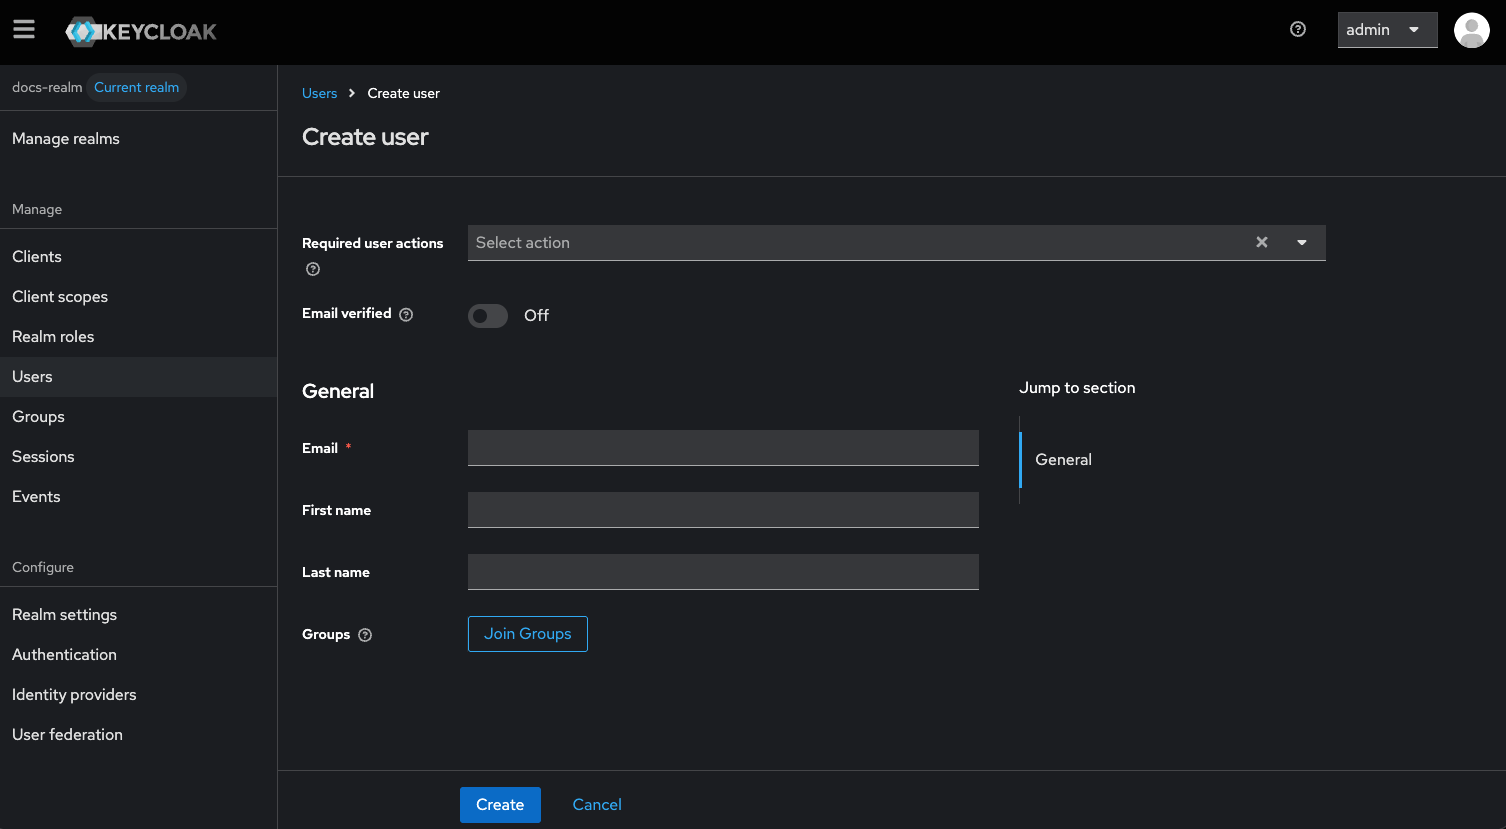Clear the Select action field with X

point(1262,242)
